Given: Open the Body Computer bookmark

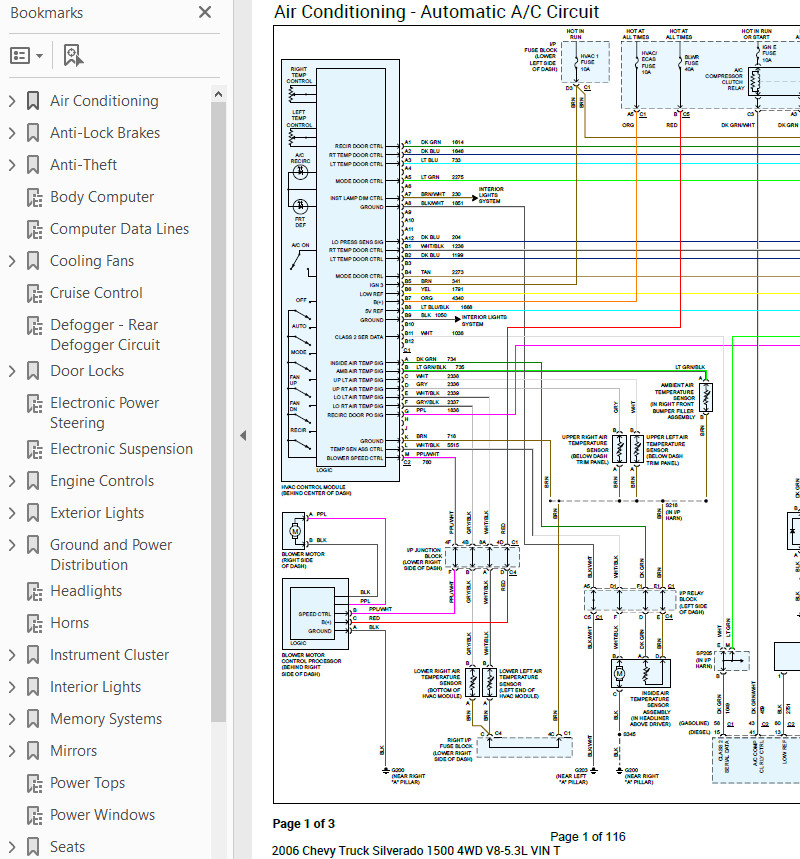Looking at the screenshot, I should pos(102,197).
